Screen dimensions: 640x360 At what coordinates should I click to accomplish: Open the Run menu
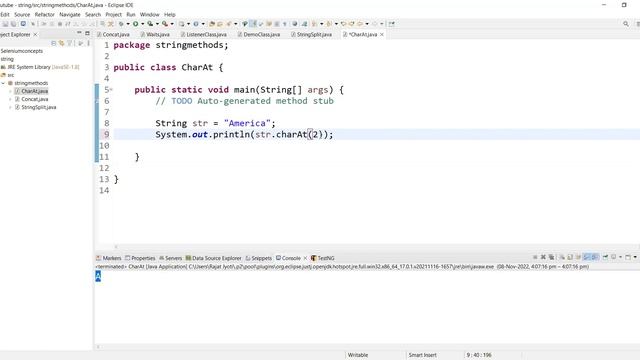pyautogui.click(x=131, y=14)
